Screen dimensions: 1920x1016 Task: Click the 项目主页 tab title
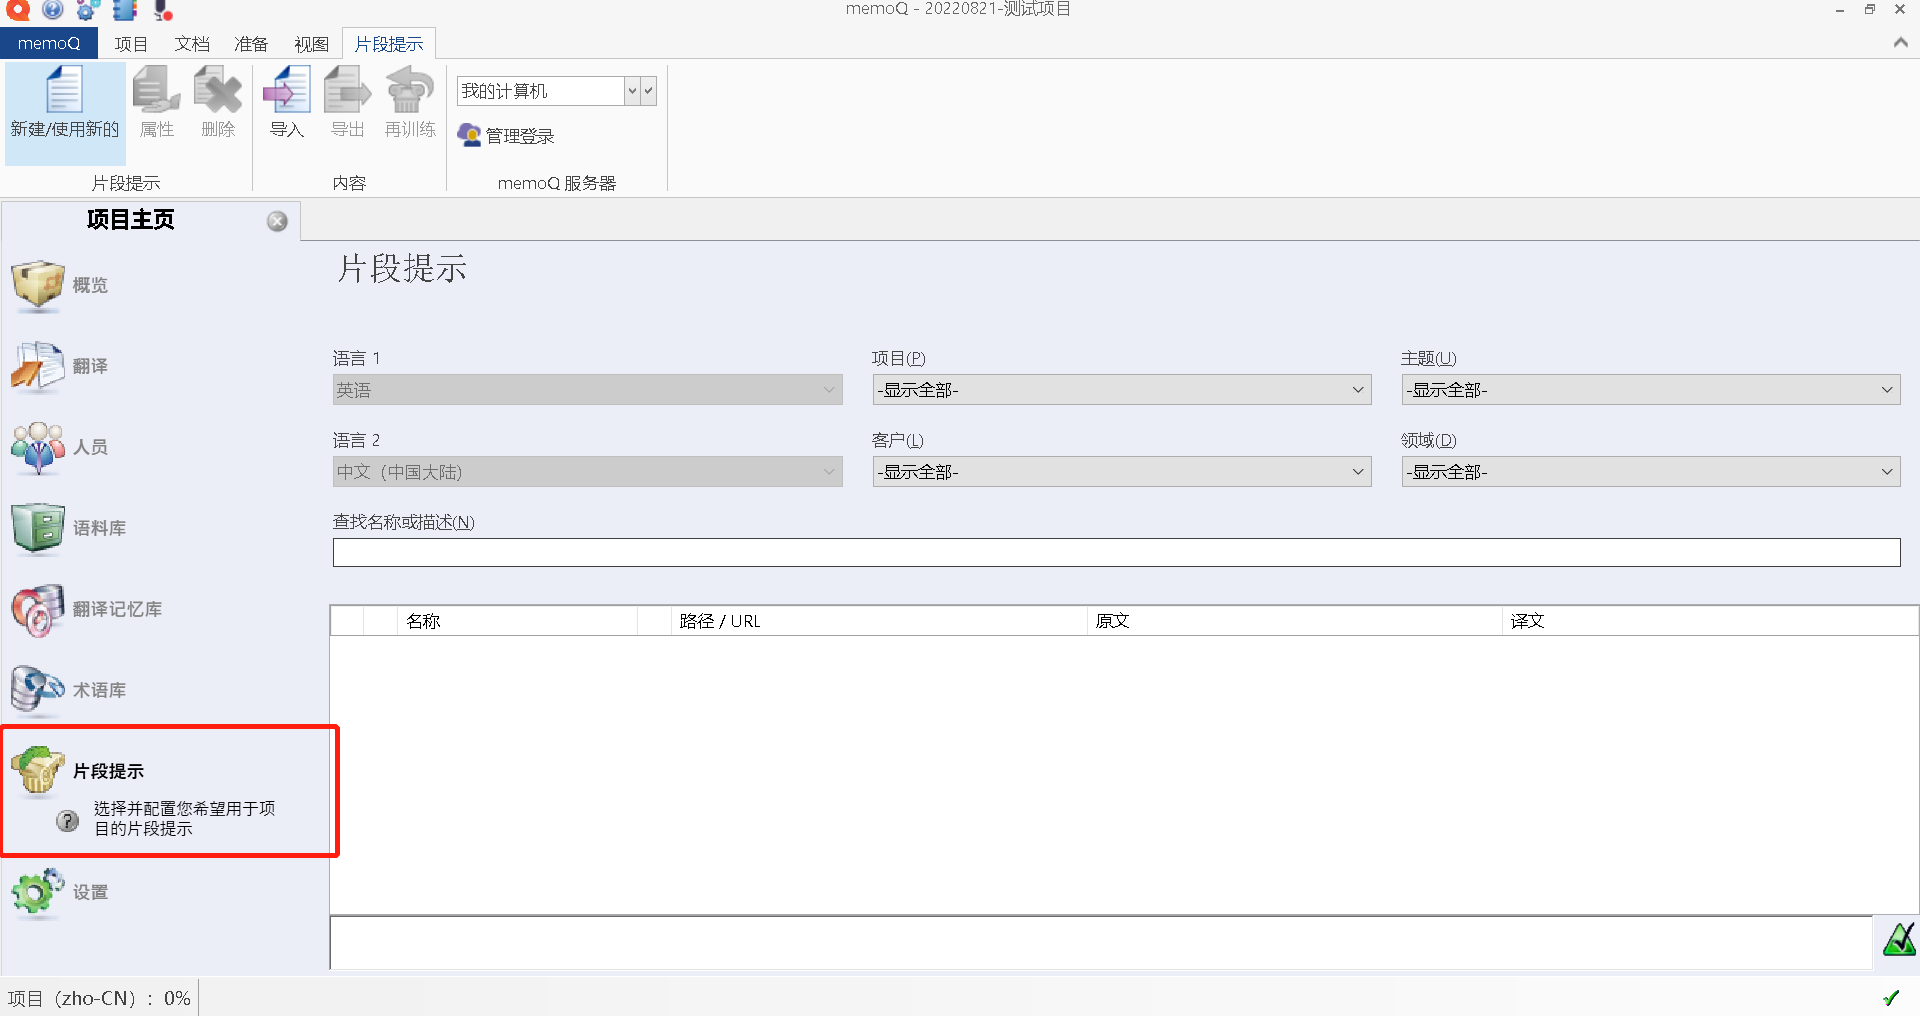click(130, 220)
